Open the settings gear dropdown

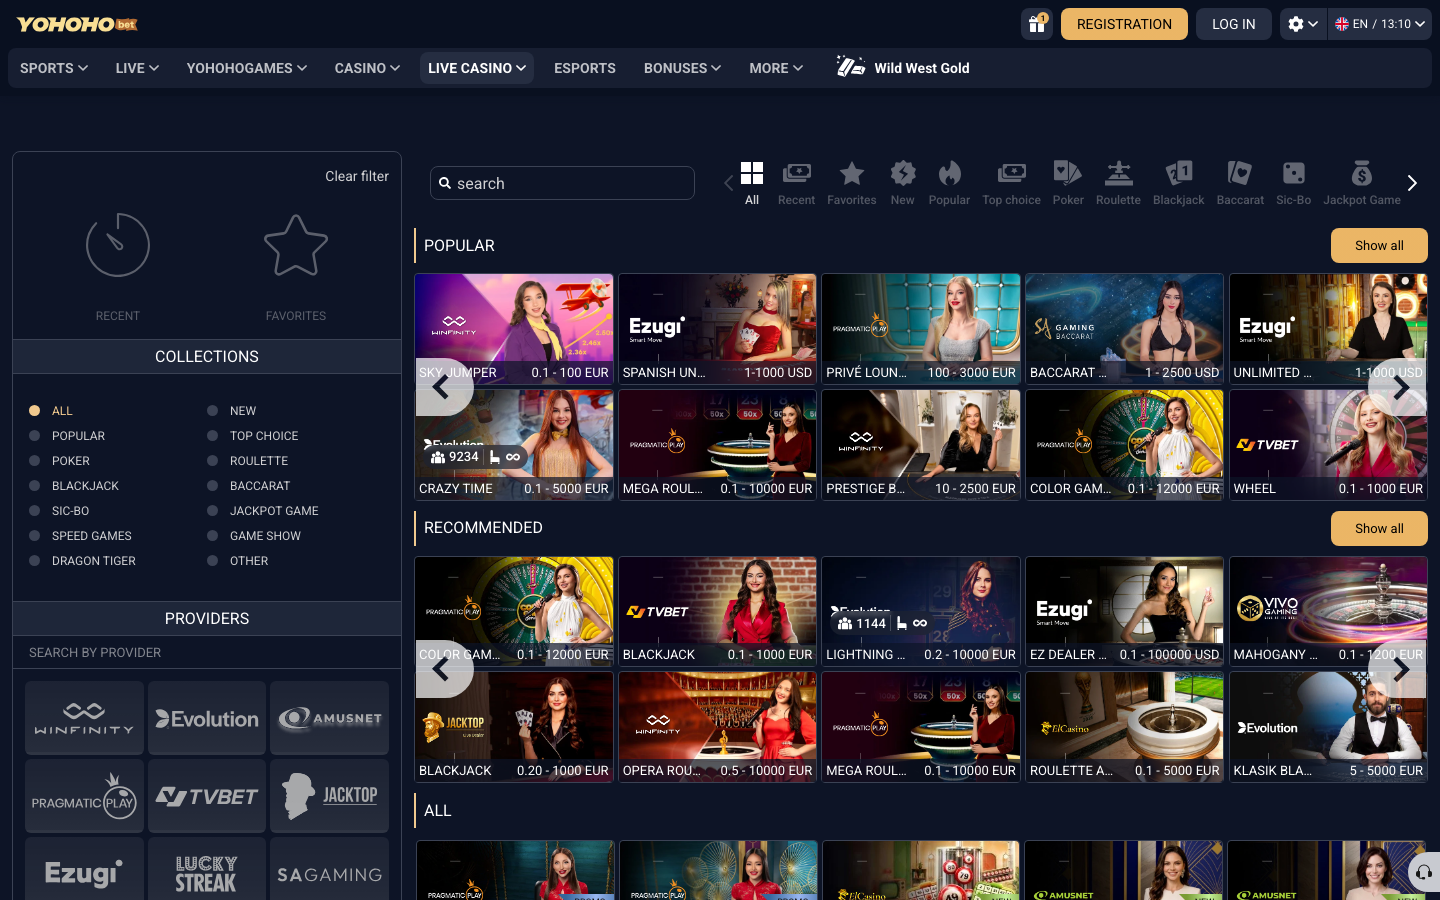tap(1303, 24)
